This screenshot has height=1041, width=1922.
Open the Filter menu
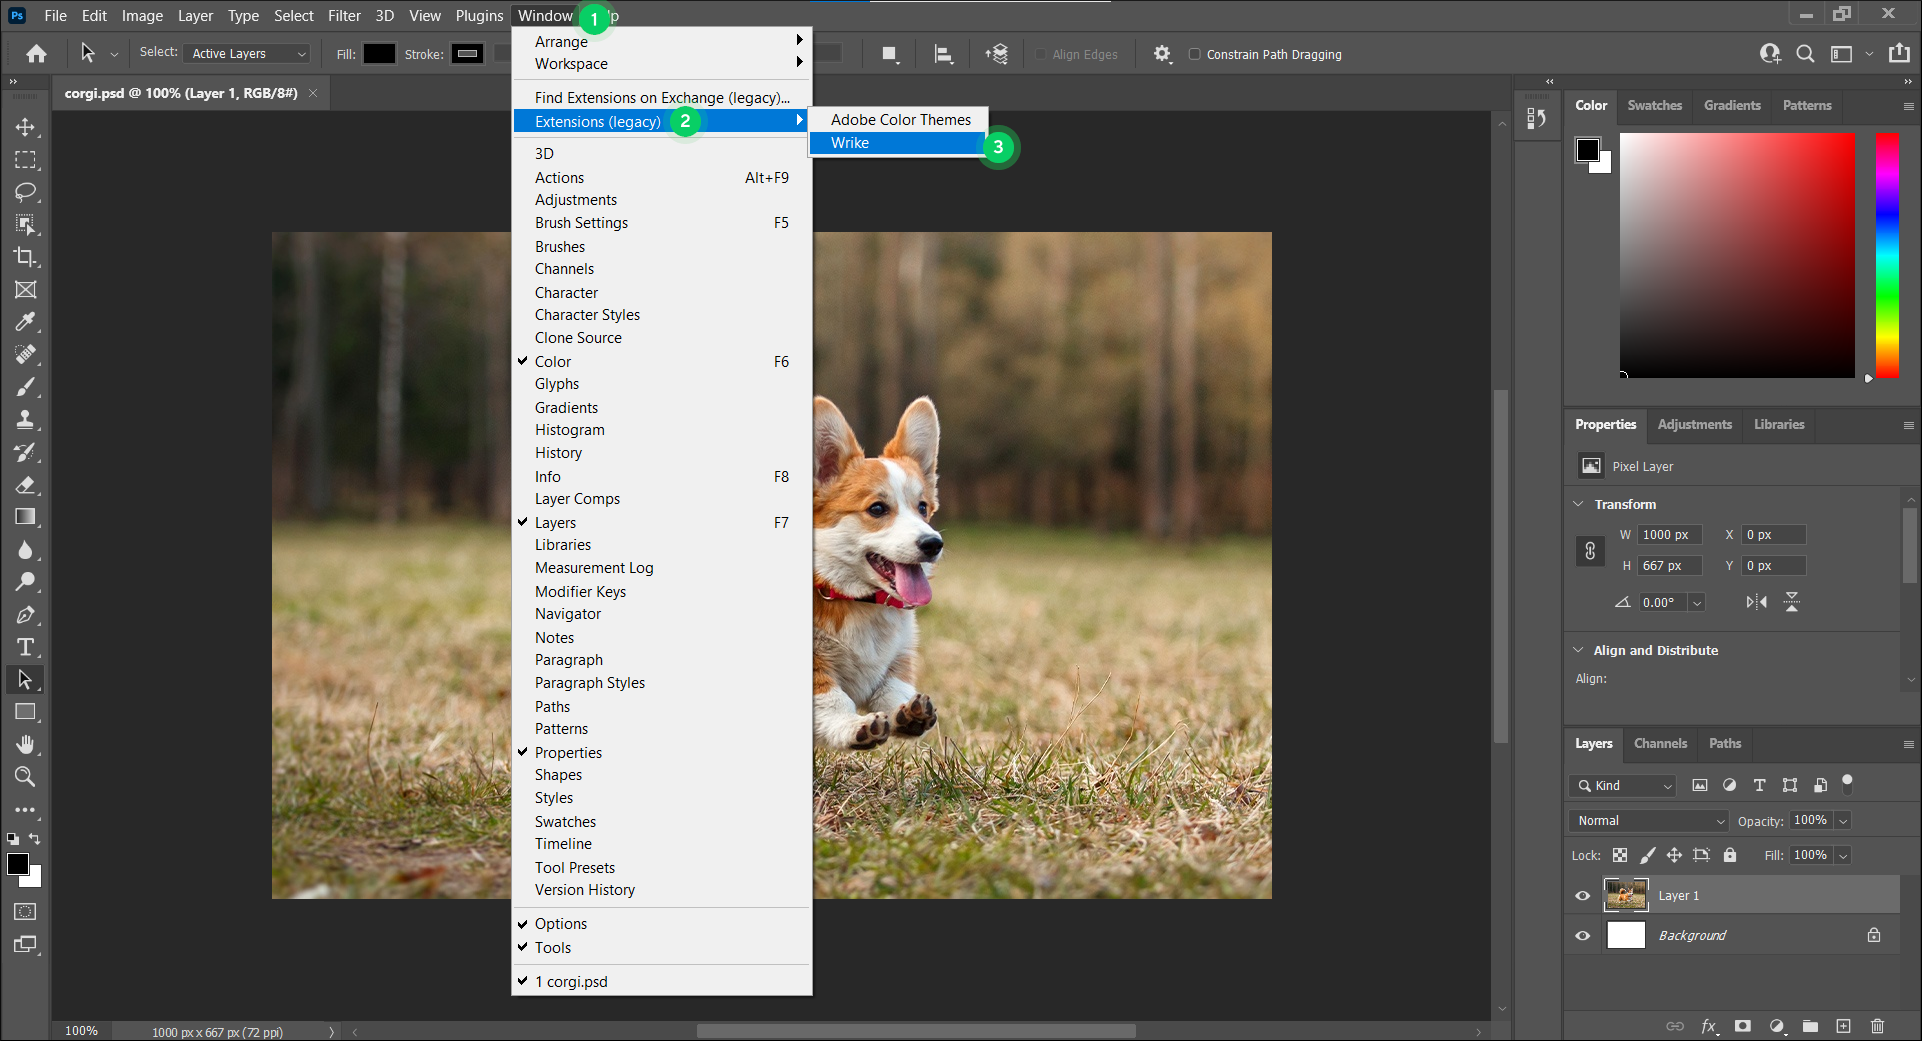point(344,16)
